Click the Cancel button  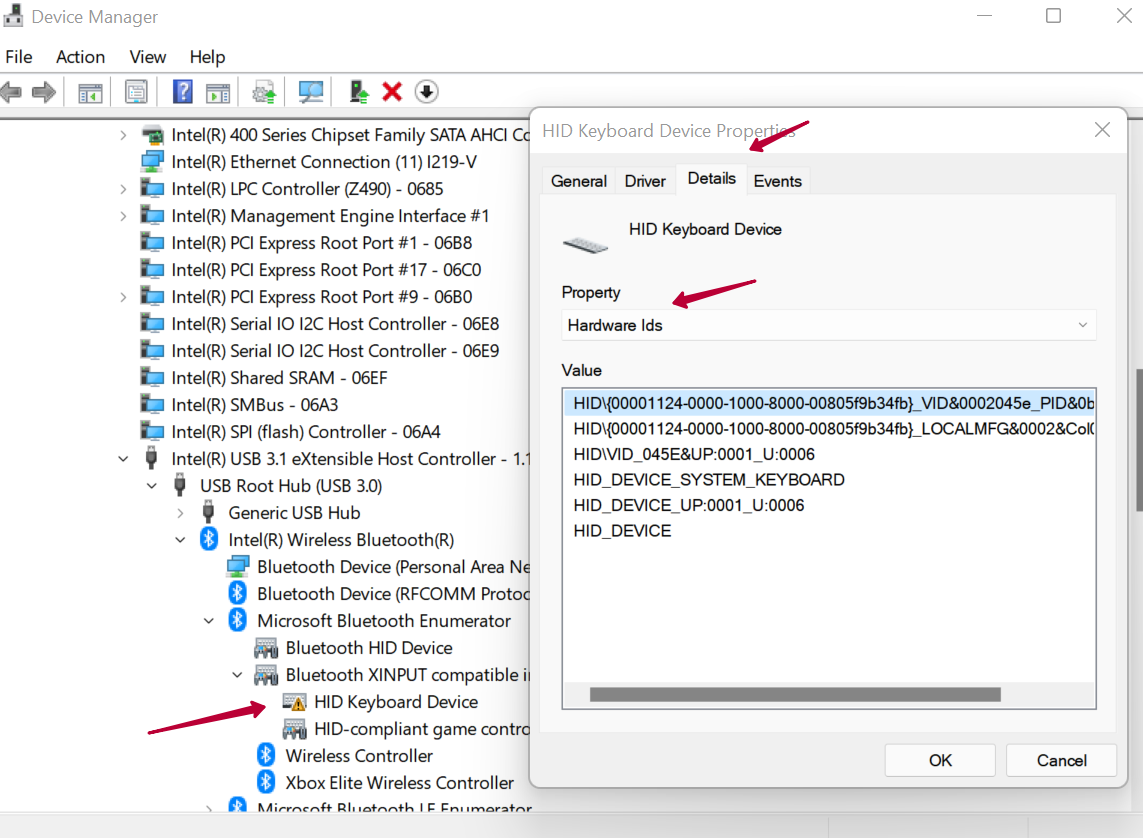click(x=1061, y=760)
